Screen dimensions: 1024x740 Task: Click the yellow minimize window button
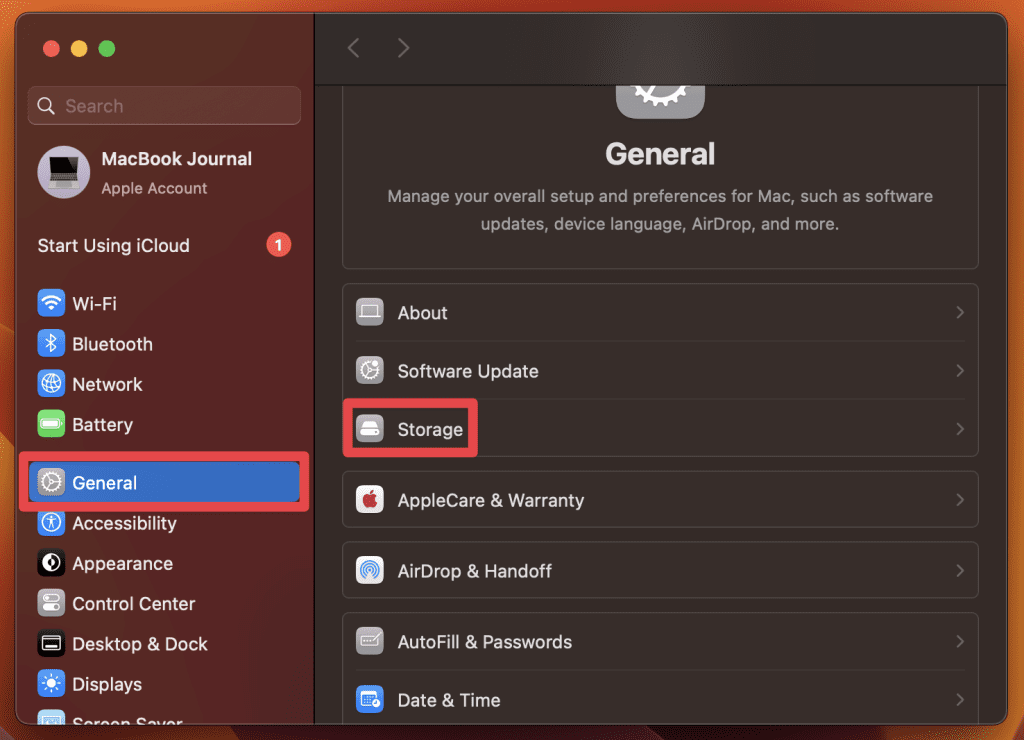[79, 48]
